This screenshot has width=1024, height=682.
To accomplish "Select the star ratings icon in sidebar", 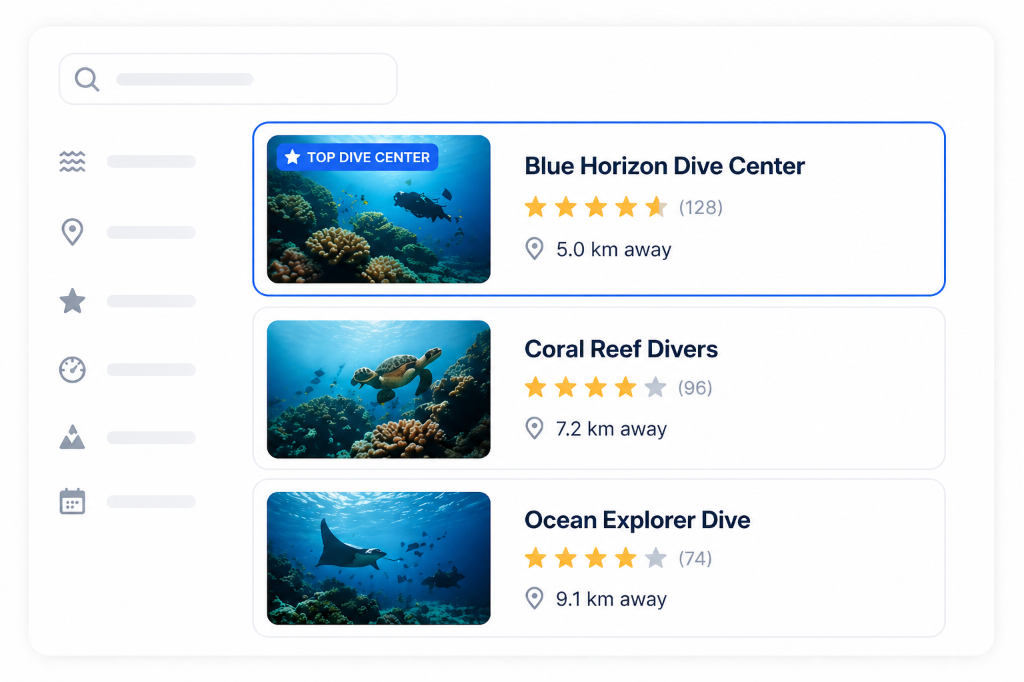I will [72, 301].
